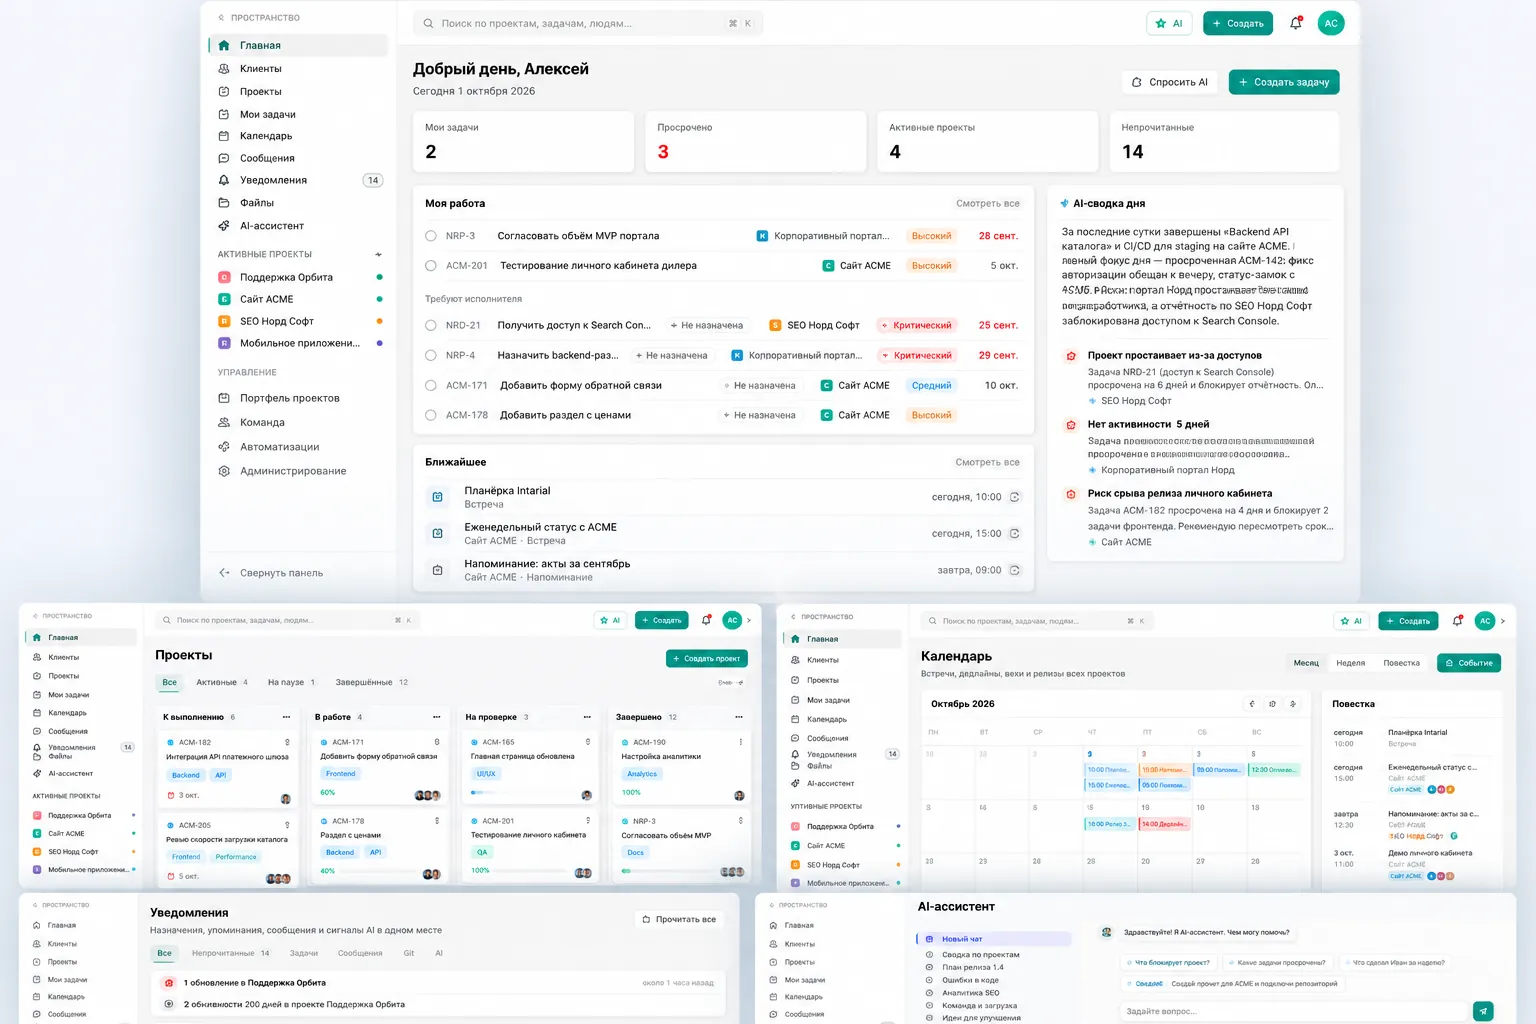Select the 'На паузе' tab in Проекты window
The height and width of the screenshot is (1024, 1536).
click(x=291, y=682)
